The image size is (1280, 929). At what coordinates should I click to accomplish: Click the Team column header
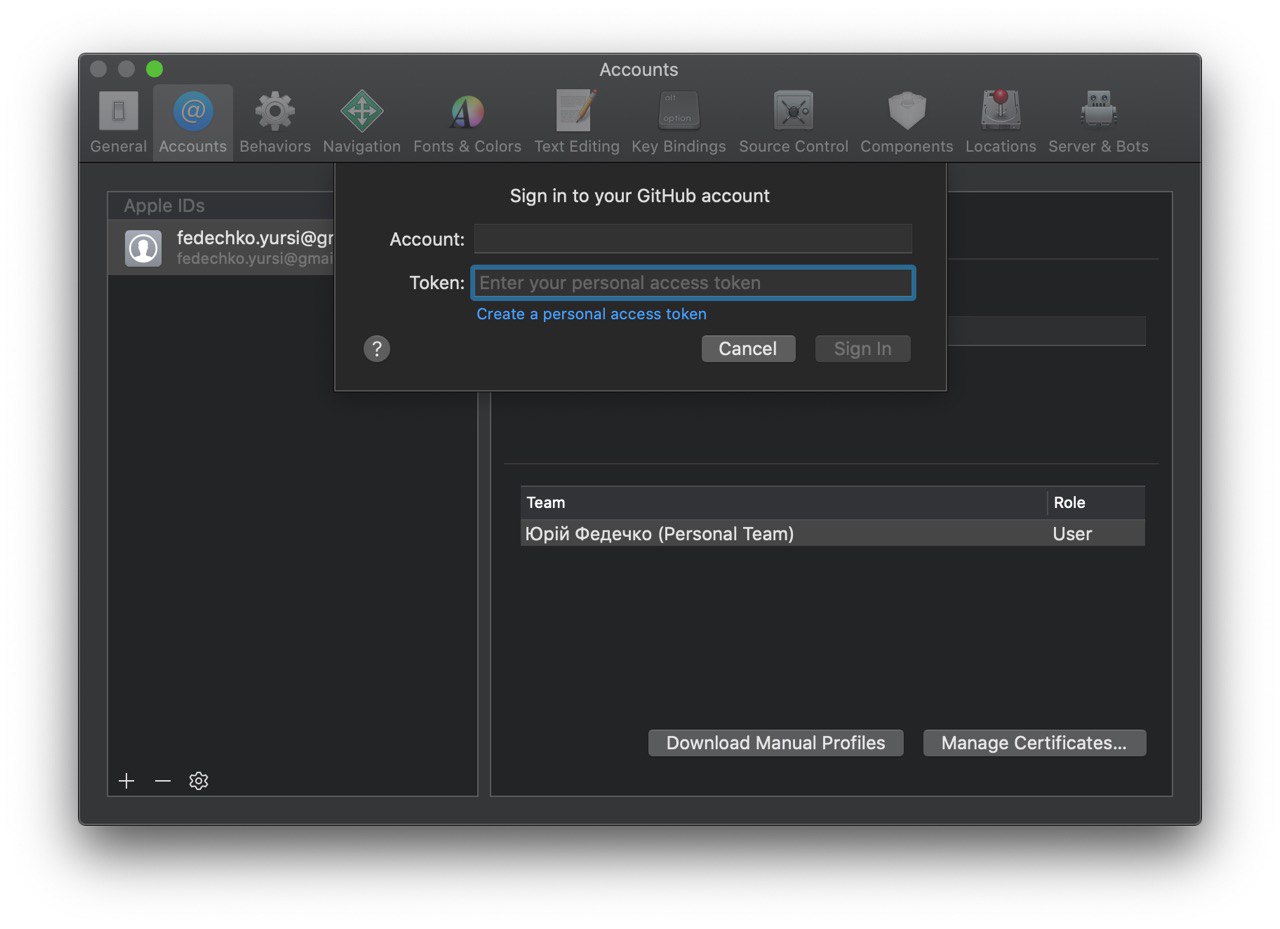pyautogui.click(x=783, y=503)
